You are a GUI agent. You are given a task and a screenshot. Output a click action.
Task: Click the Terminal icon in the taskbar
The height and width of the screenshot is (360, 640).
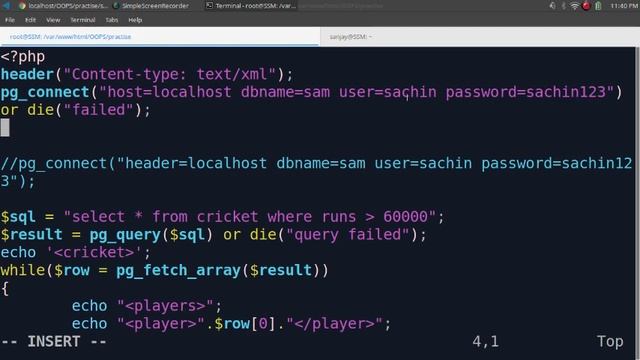click(x=209, y=6)
